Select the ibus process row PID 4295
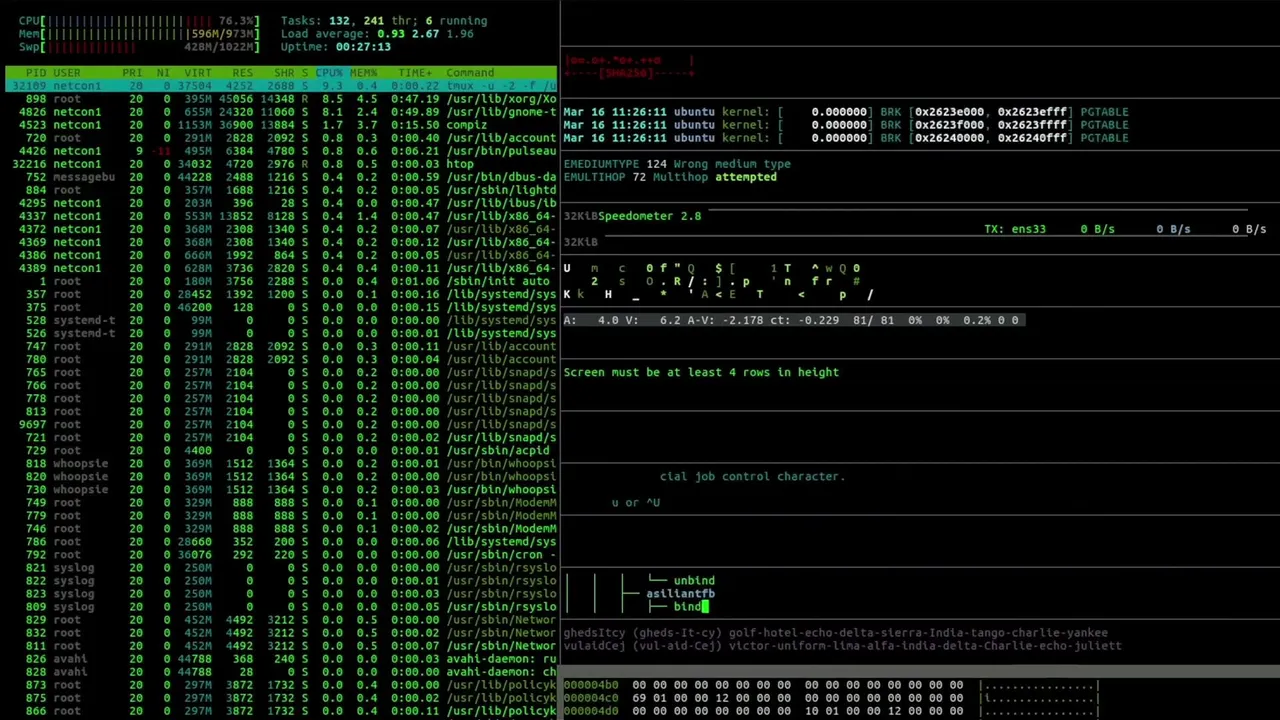 point(281,203)
